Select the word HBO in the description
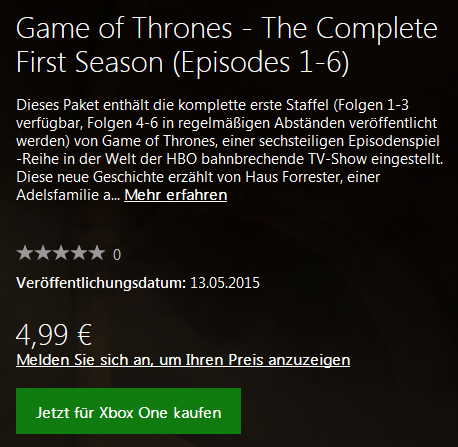Viewport: 458px width, 447px height. (x=182, y=159)
